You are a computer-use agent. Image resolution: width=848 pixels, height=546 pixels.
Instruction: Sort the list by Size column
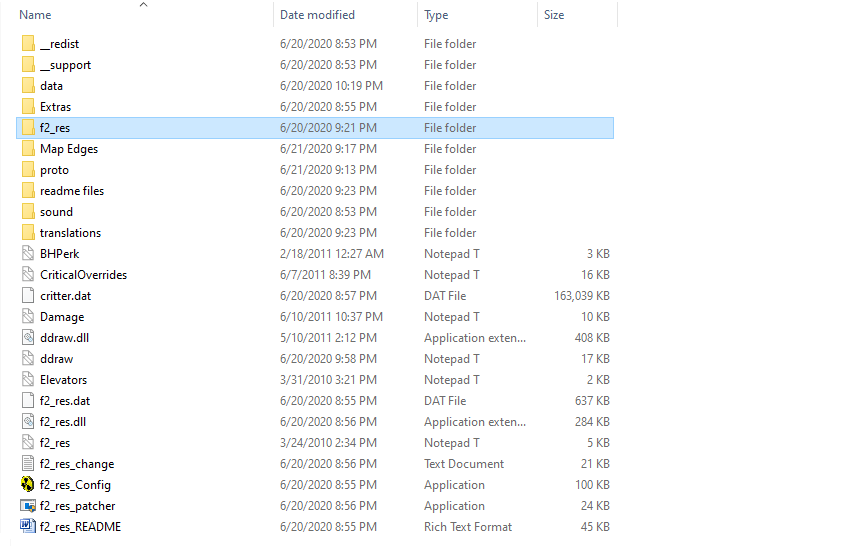pos(554,15)
